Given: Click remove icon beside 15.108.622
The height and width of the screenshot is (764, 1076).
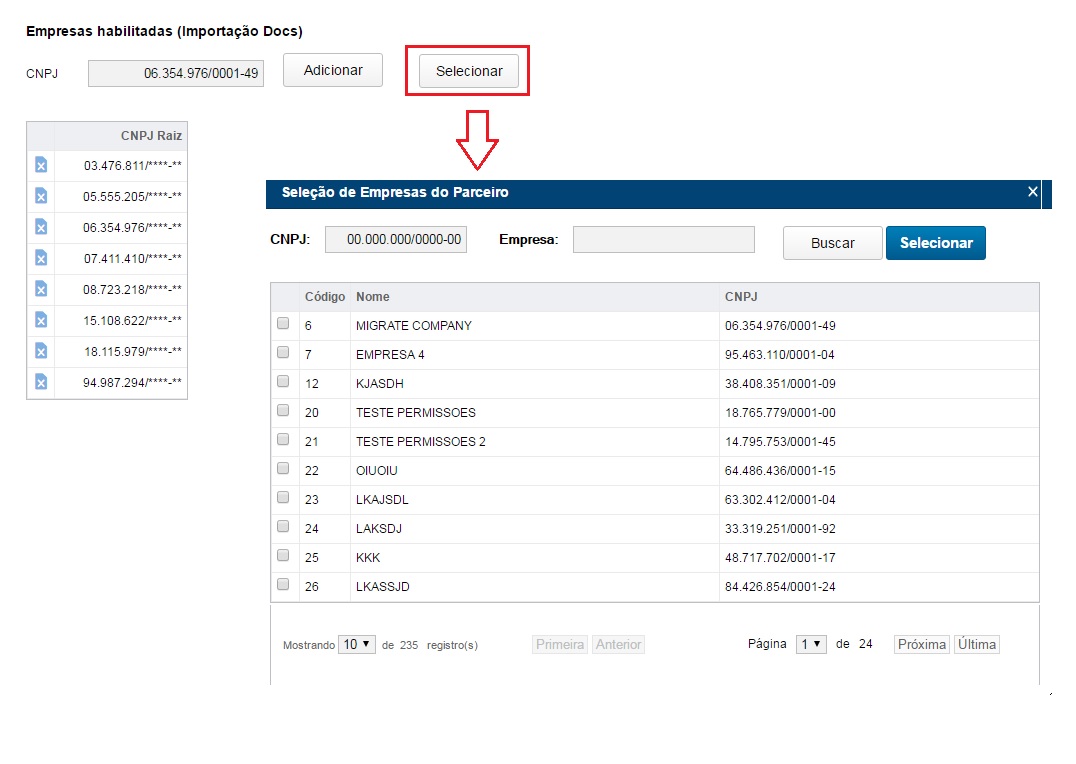Looking at the screenshot, I should 41,320.
